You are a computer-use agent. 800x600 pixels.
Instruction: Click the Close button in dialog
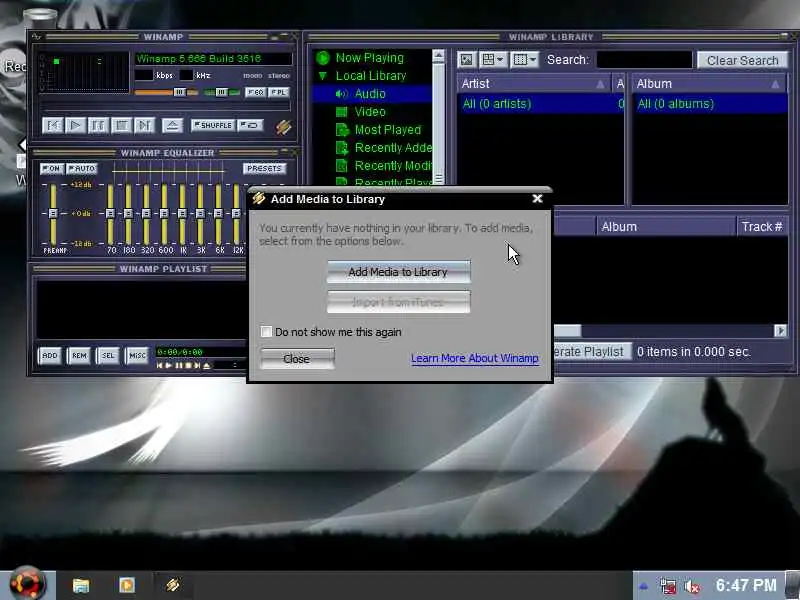click(x=297, y=359)
